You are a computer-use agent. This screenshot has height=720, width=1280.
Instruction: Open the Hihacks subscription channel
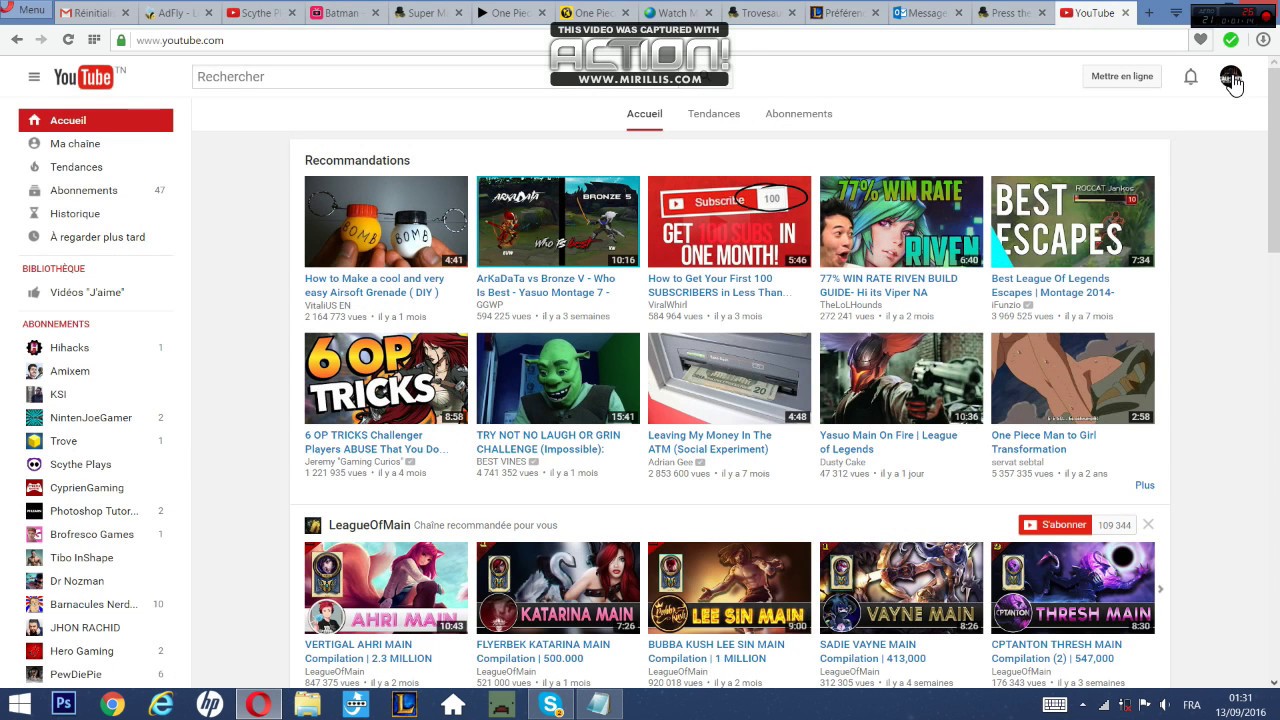(70, 347)
